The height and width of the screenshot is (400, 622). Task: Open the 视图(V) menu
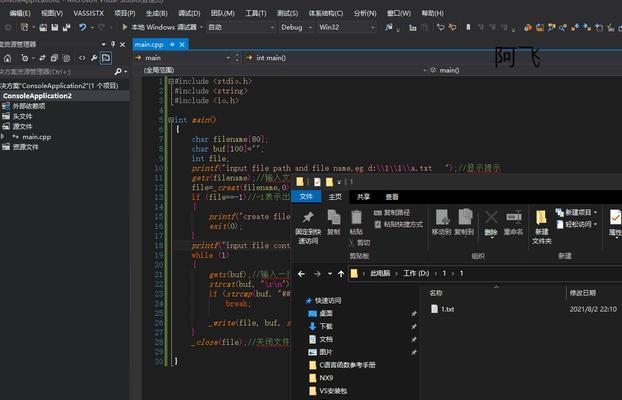52,13
